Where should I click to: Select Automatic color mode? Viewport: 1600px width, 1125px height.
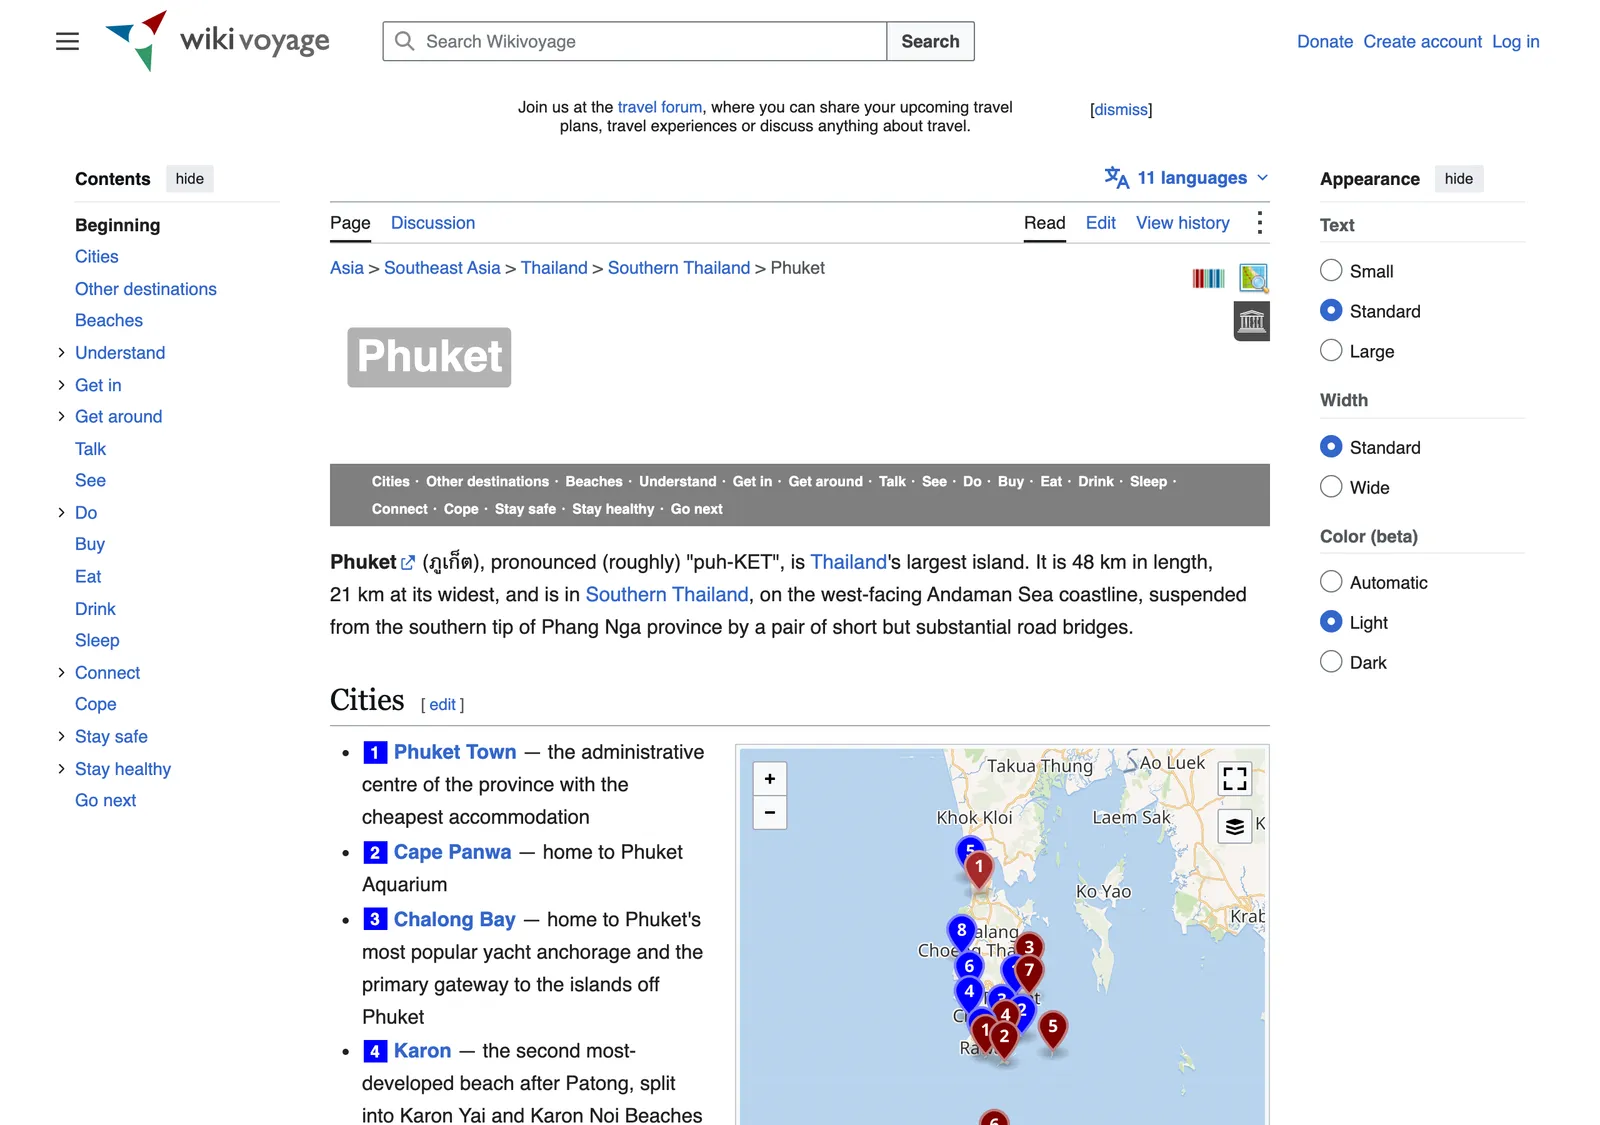(x=1331, y=582)
